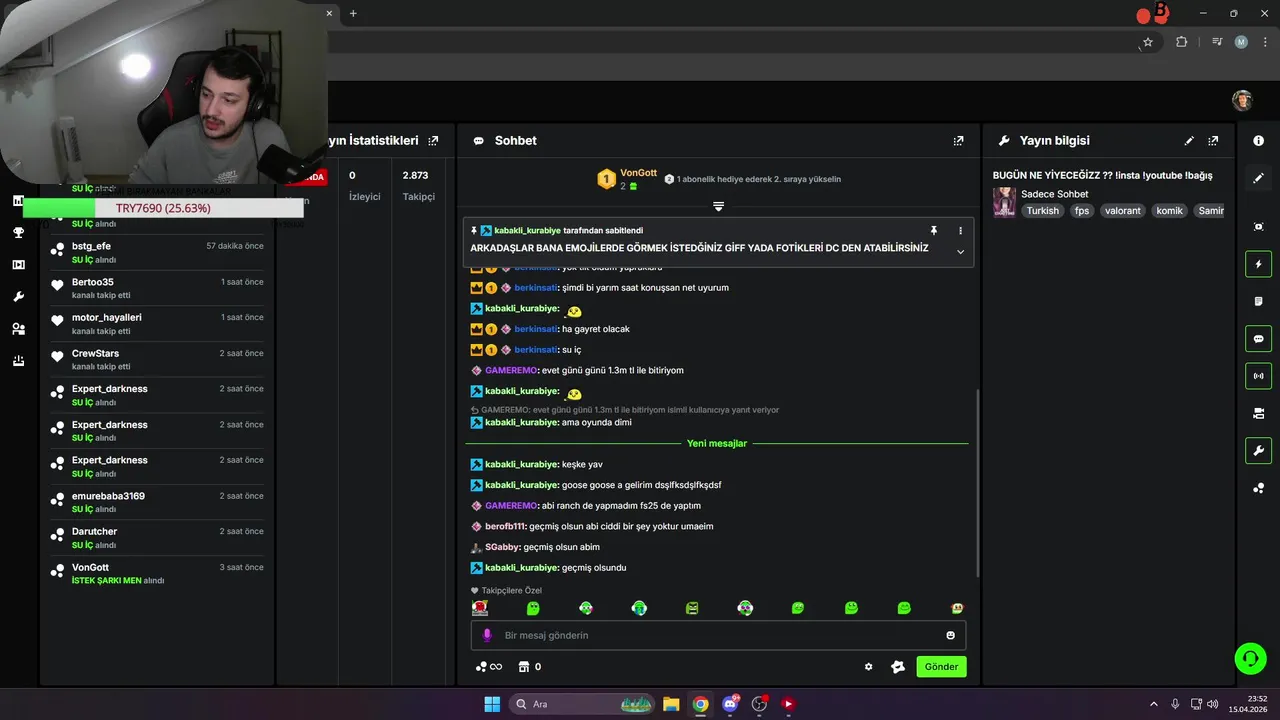
Task: Click the microphone icon in message box
Action: [x=488, y=635]
